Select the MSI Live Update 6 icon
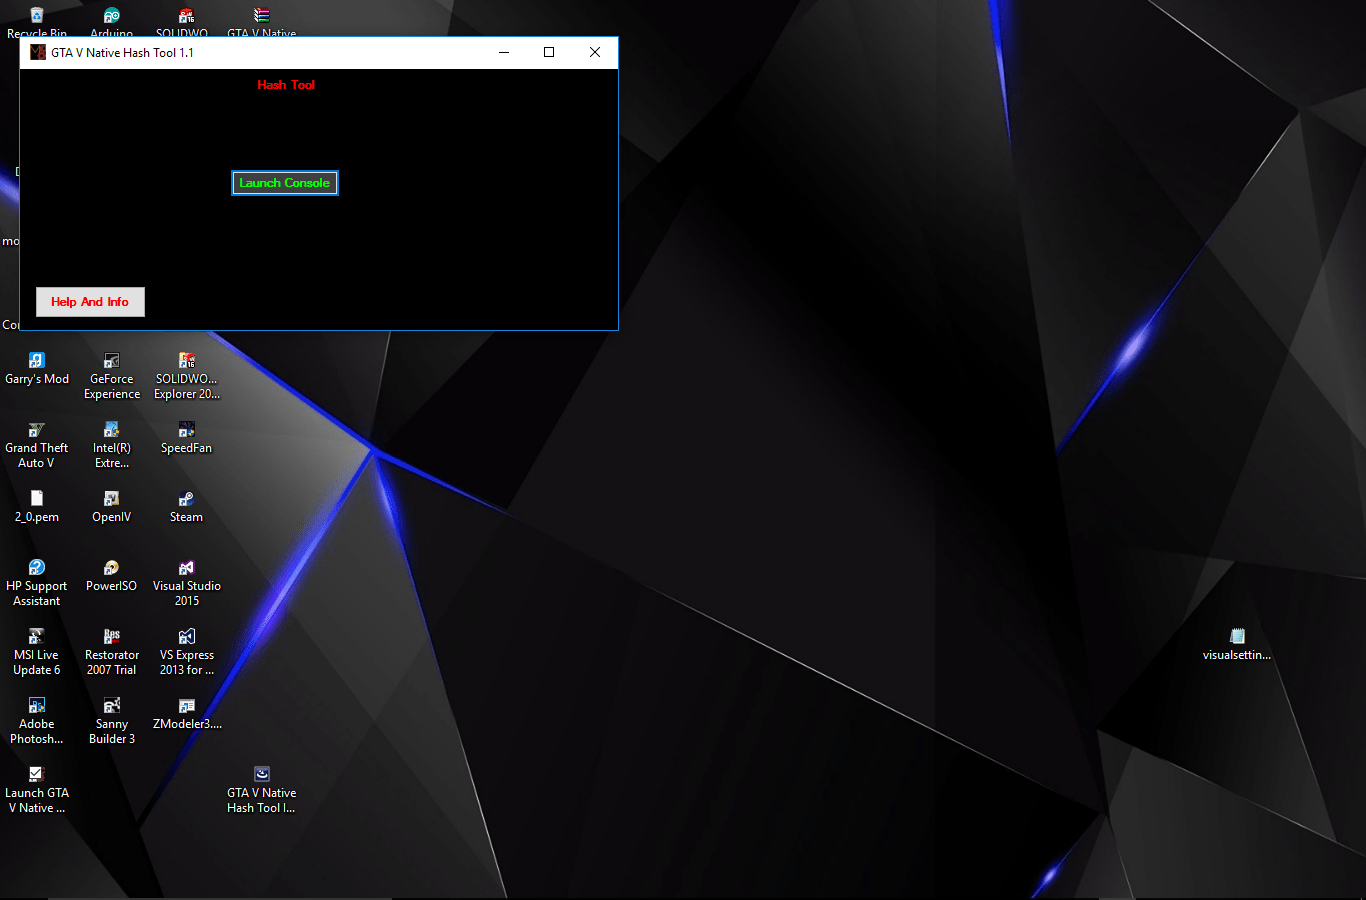 (x=37, y=652)
